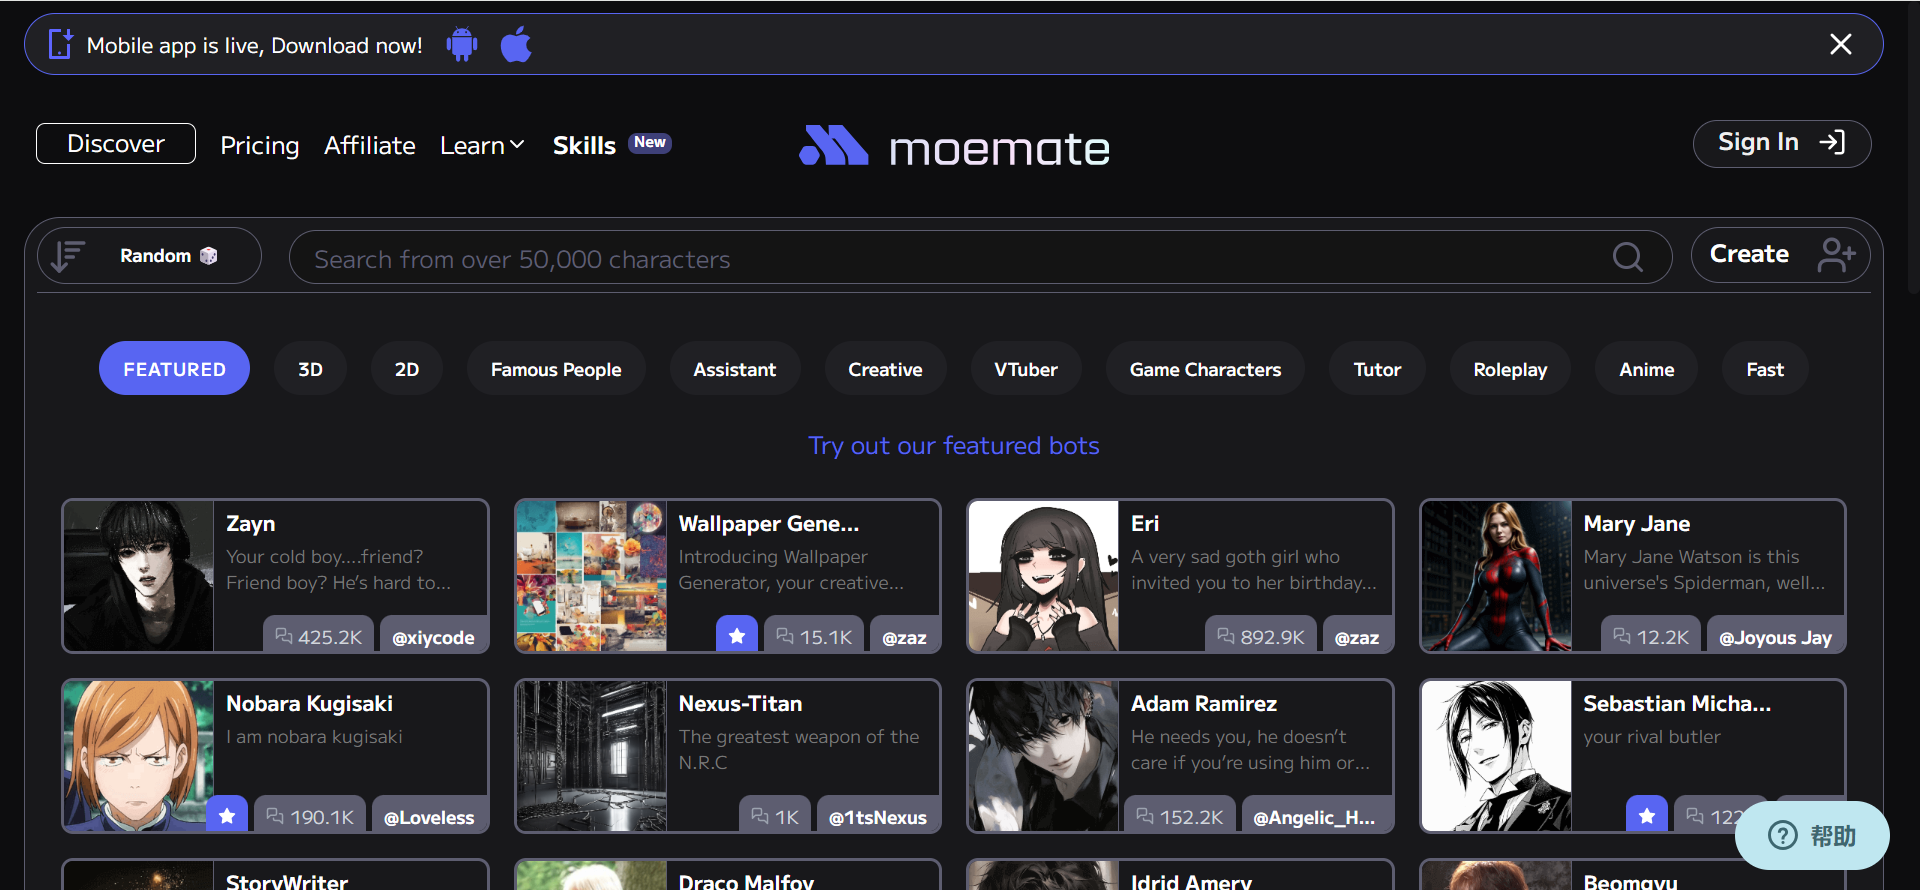Open @zaz profile on Wallpaper Generator card
Viewport: 1920px width, 890px height.
(x=904, y=636)
